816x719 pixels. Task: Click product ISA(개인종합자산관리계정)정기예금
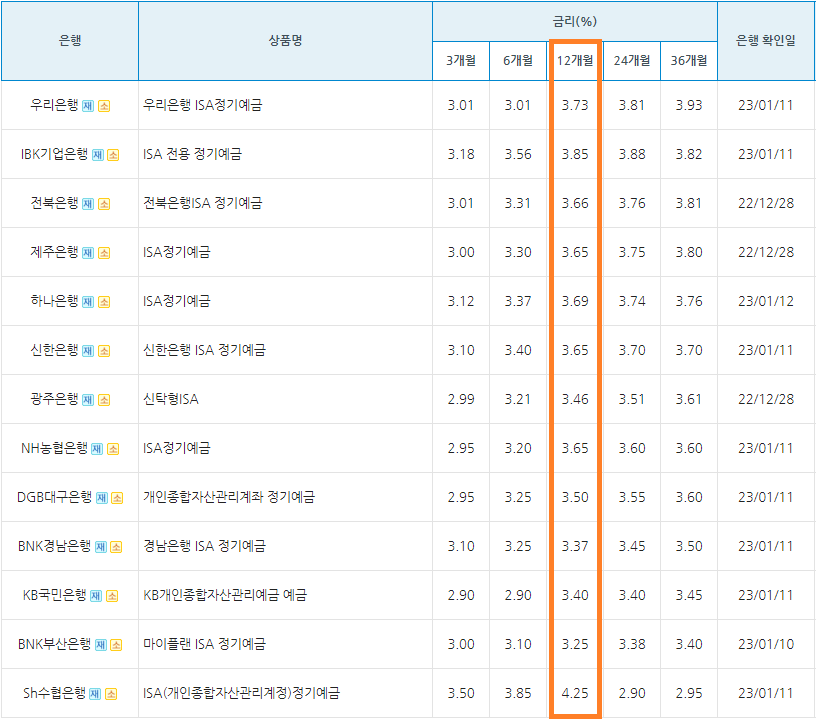(241, 693)
